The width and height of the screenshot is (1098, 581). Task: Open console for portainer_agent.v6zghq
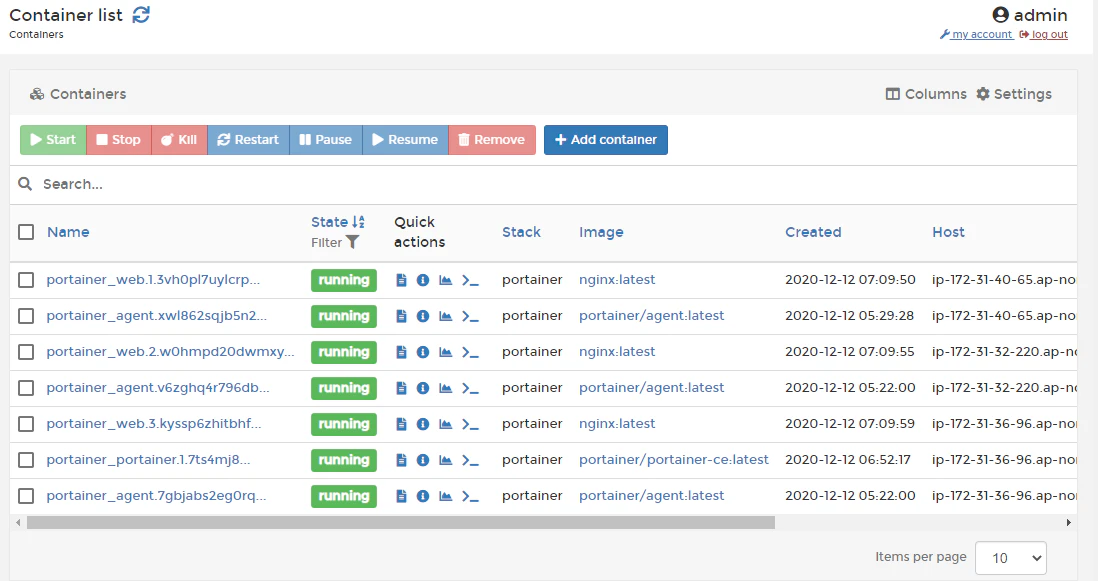470,388
